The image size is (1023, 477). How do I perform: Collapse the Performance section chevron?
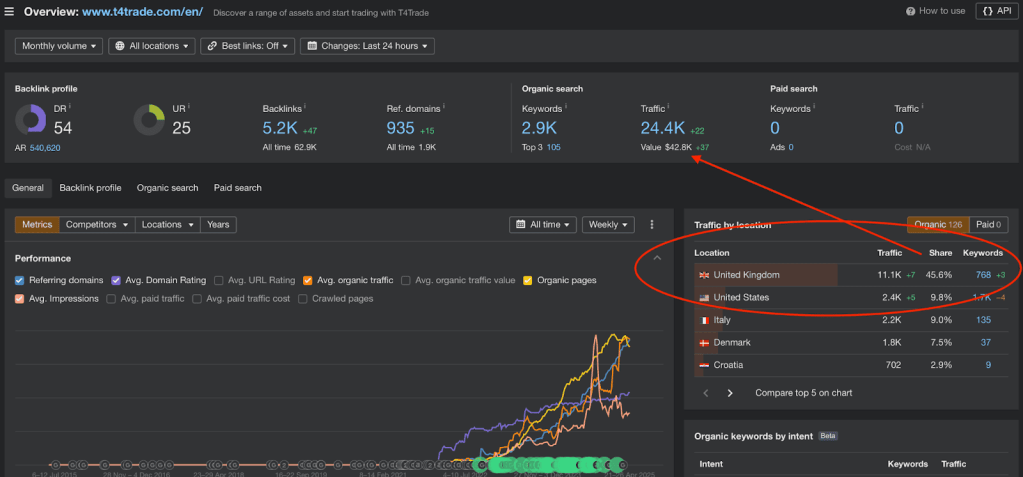tap(657, 258)
